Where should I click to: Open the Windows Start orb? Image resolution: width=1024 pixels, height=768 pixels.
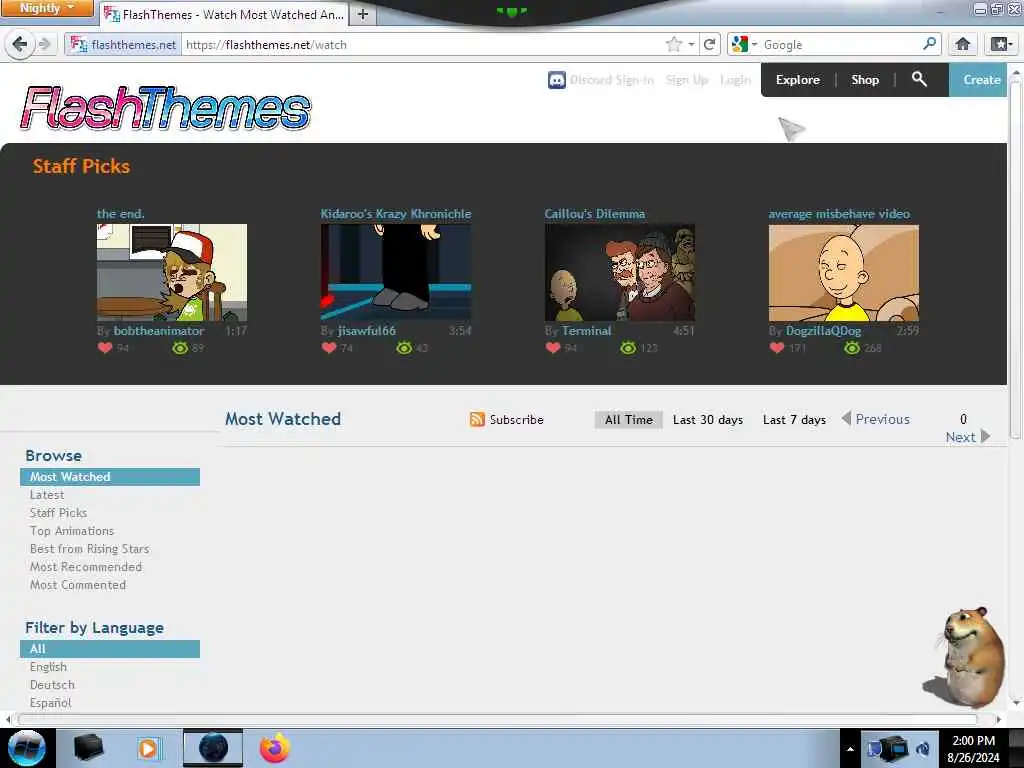(27, 748)
